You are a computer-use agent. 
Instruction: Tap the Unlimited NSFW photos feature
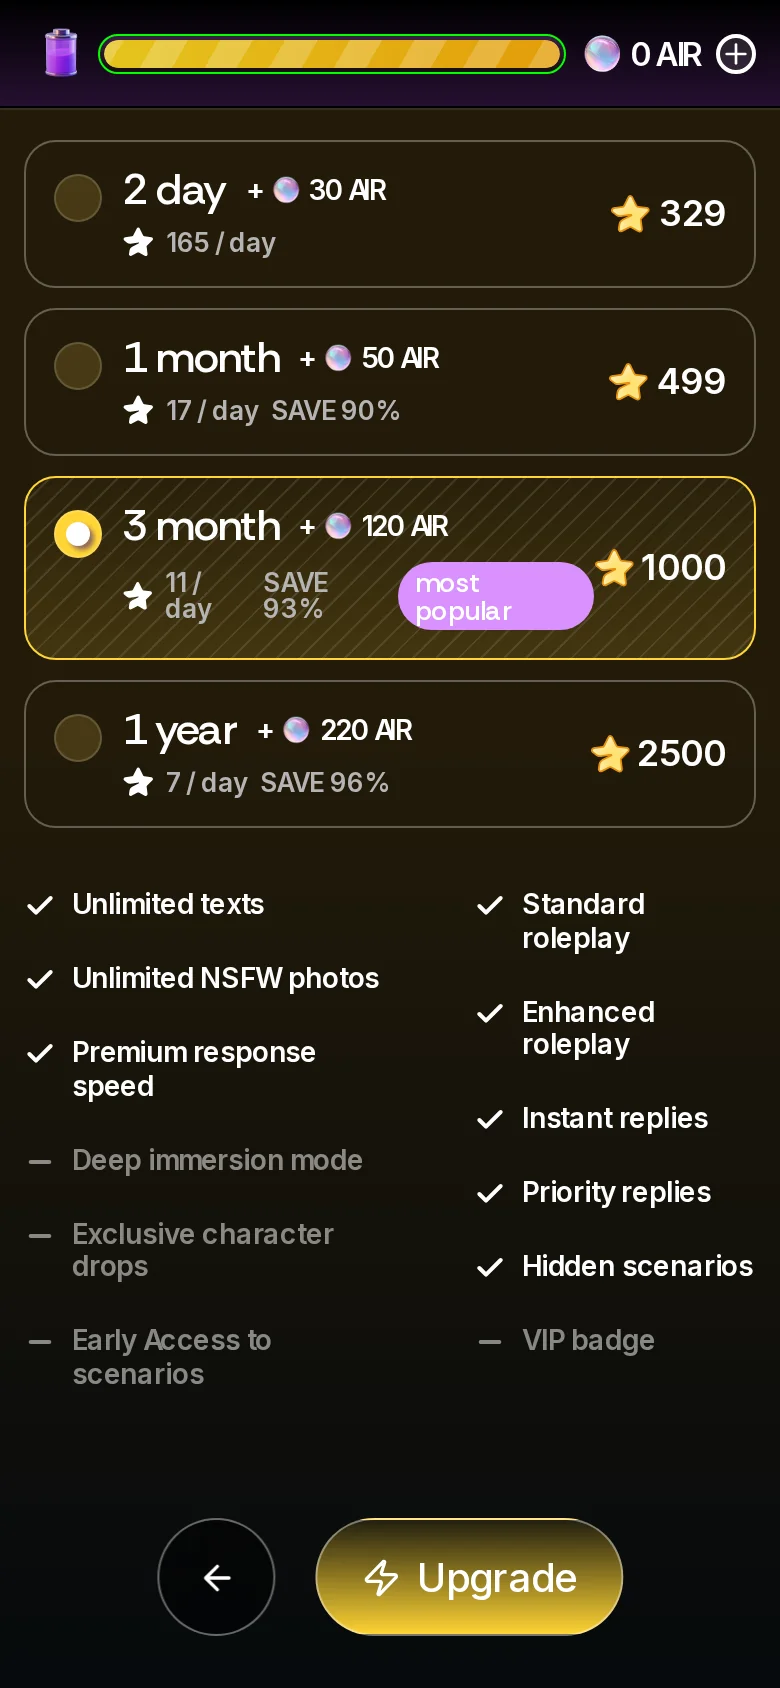pos(225,978)
